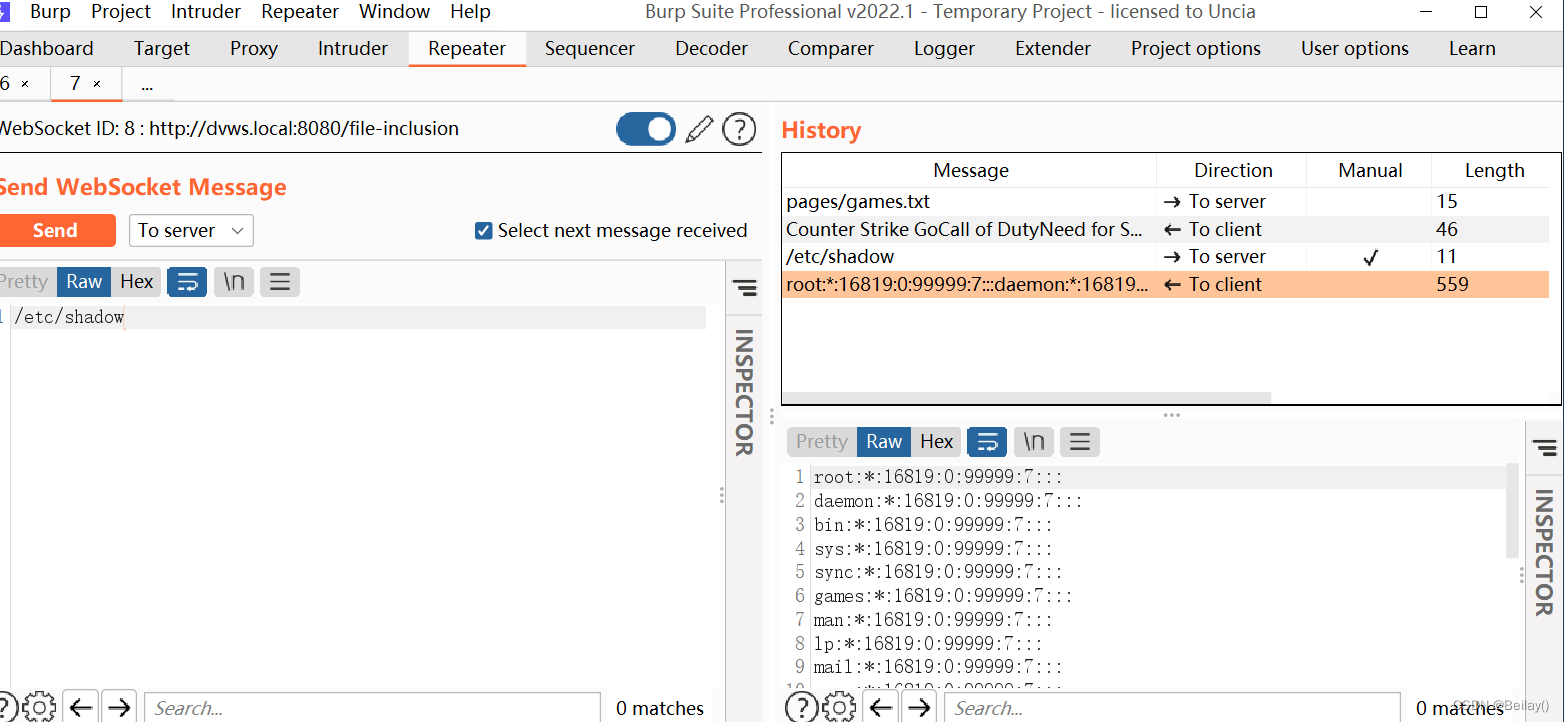This screenshot has width=1564, height=722.
Task: Sort History by Length column header
Action: (1494, 171)
